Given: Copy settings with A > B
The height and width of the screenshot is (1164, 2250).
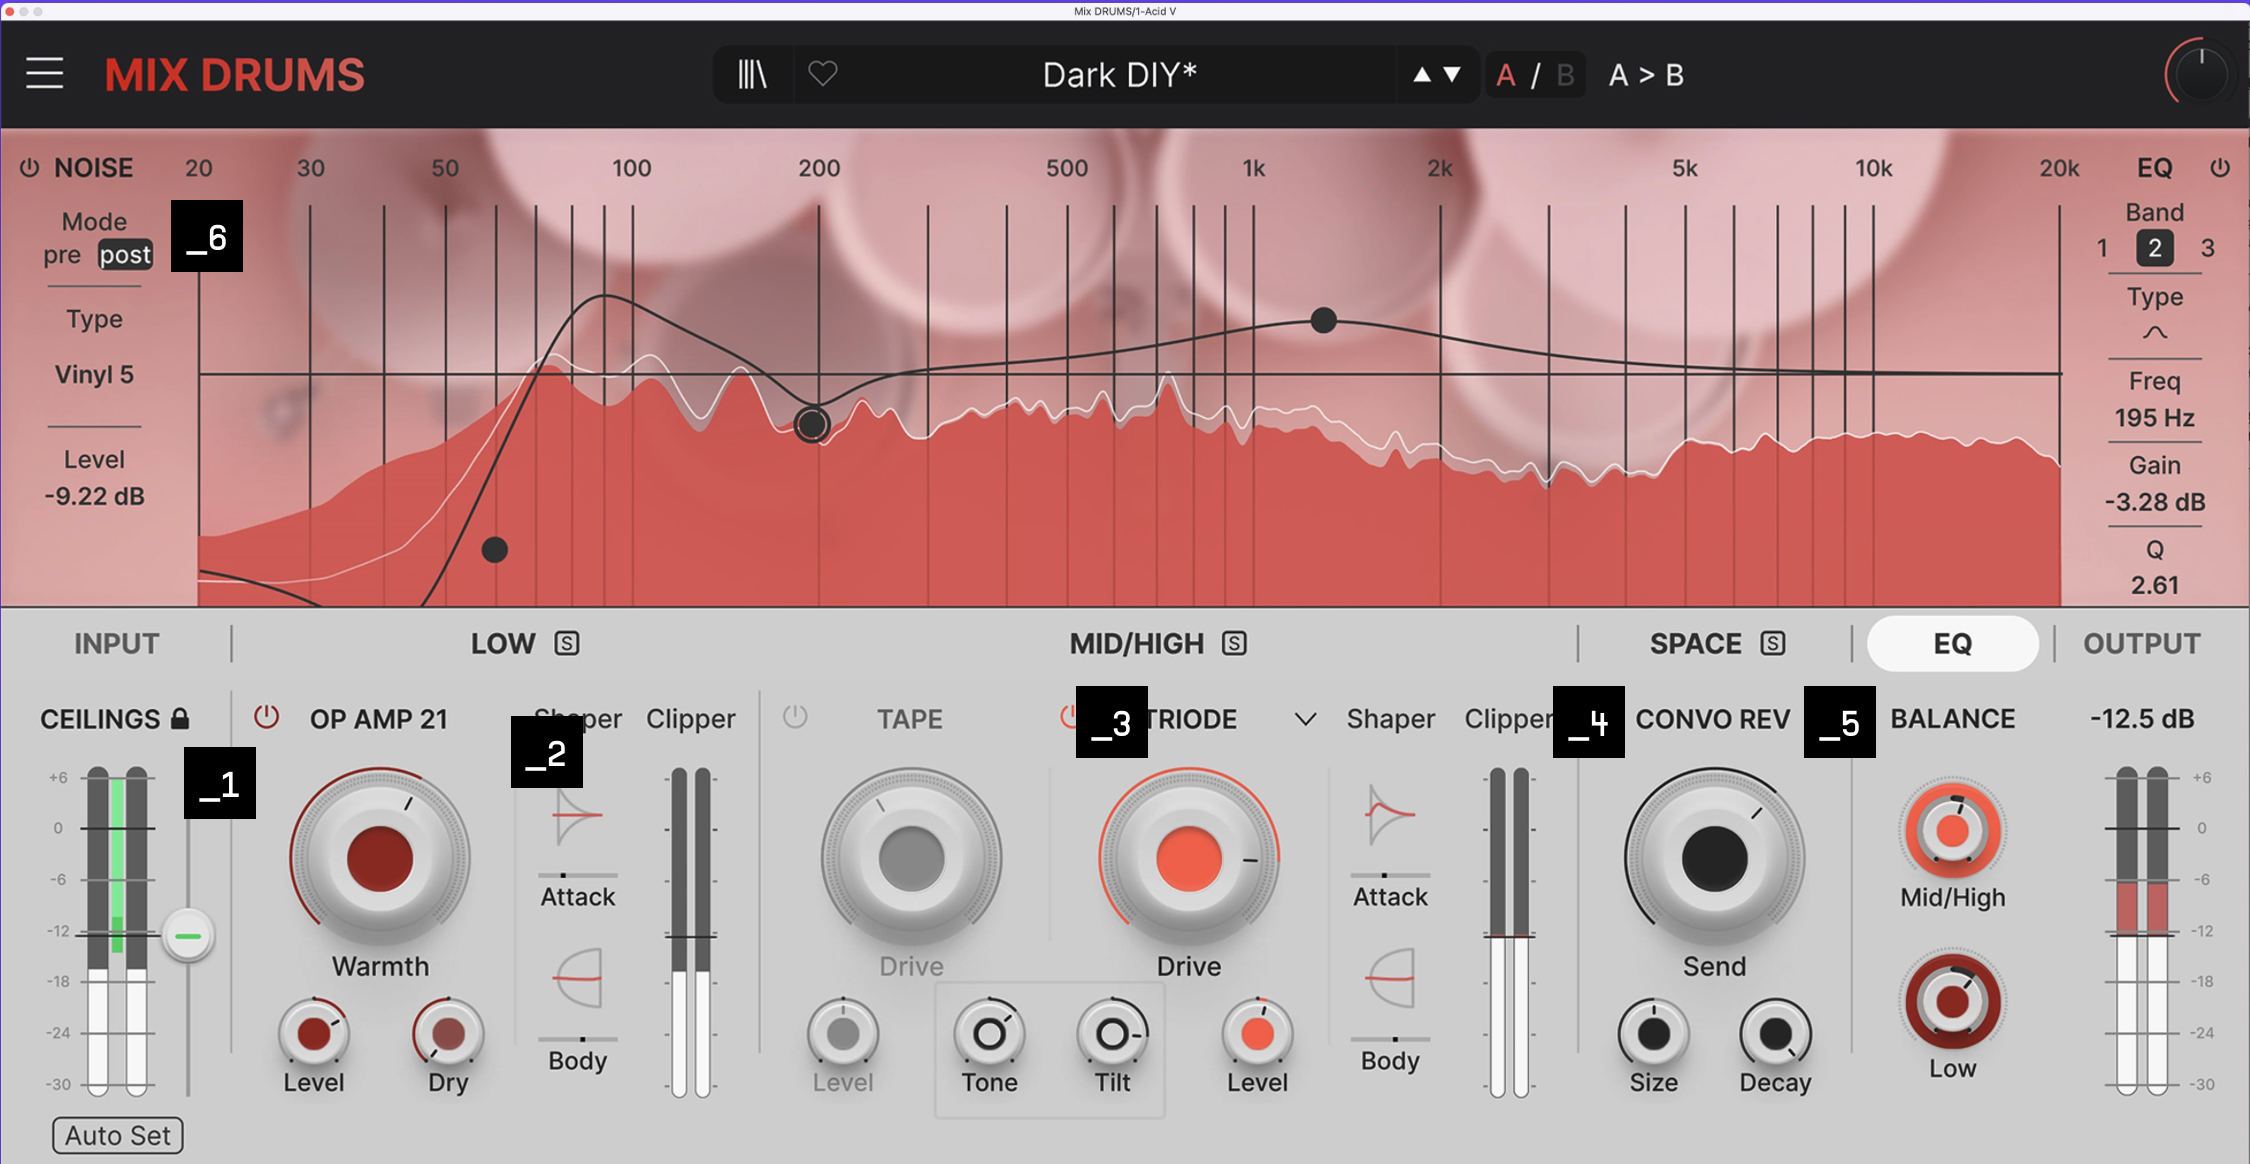Looking at the screenshot, I should (1646, 74).
